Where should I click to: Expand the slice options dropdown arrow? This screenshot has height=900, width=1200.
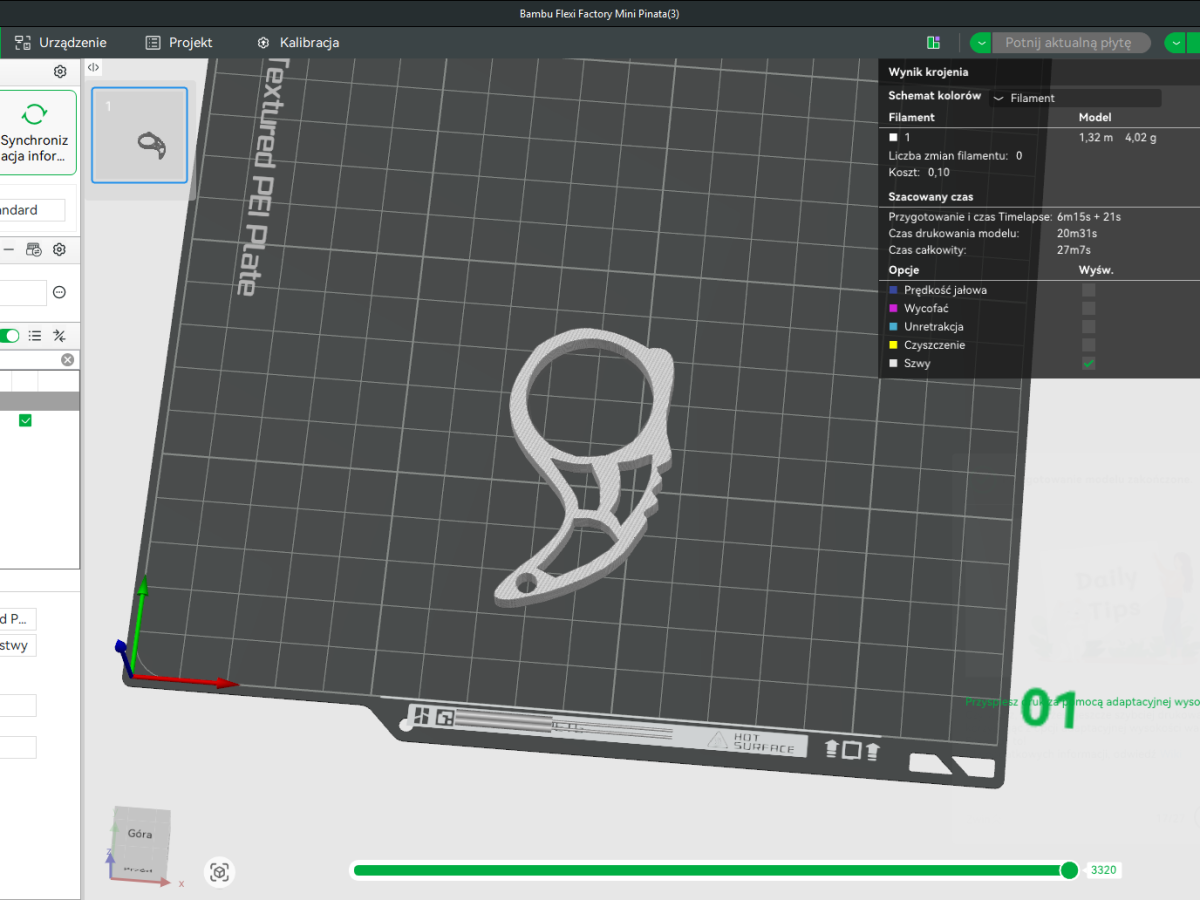(981, 43)
